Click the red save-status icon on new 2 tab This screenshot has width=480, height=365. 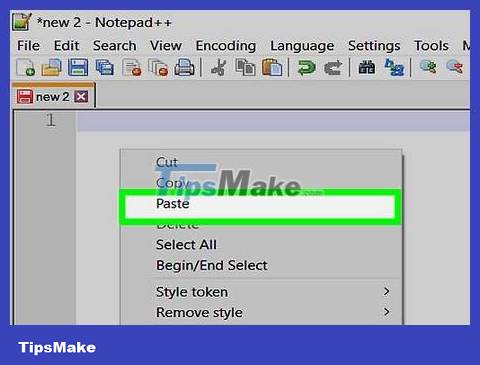point(25,97)
